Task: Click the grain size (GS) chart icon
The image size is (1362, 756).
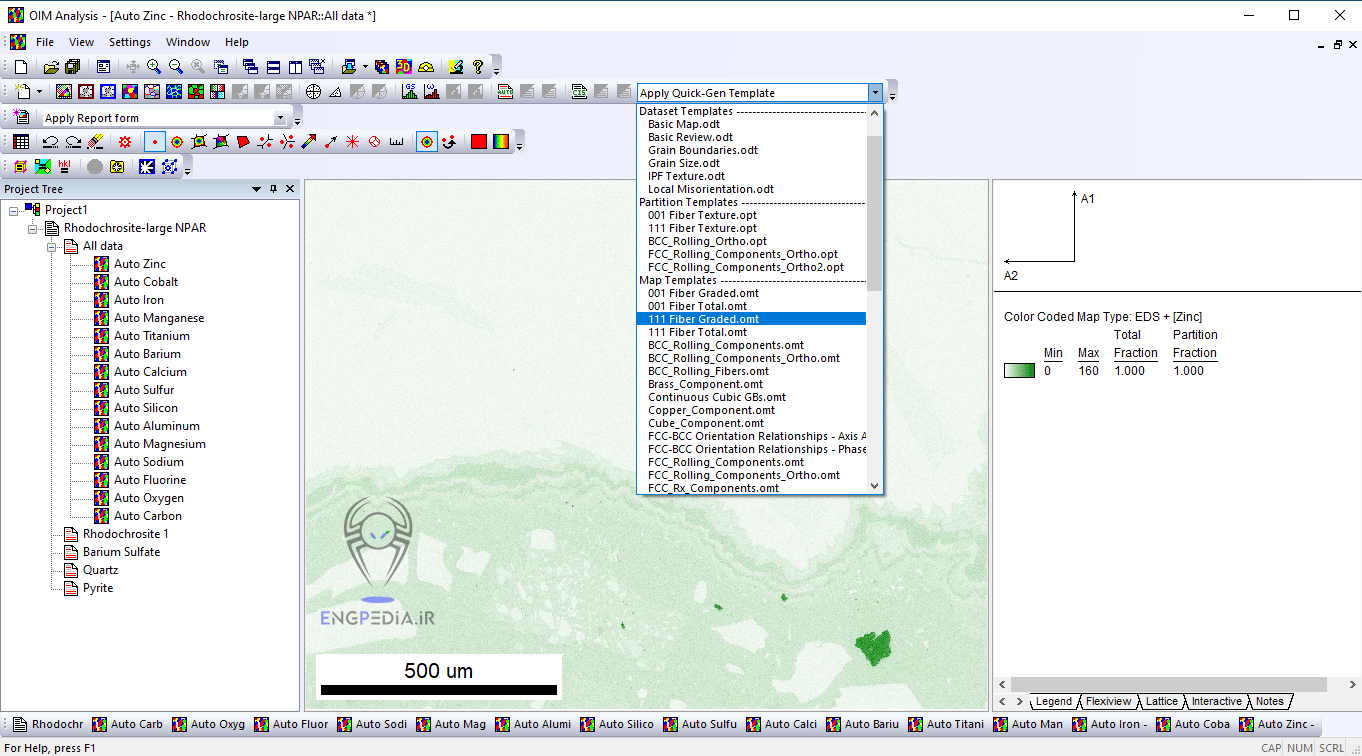Action: coord(409,92)
